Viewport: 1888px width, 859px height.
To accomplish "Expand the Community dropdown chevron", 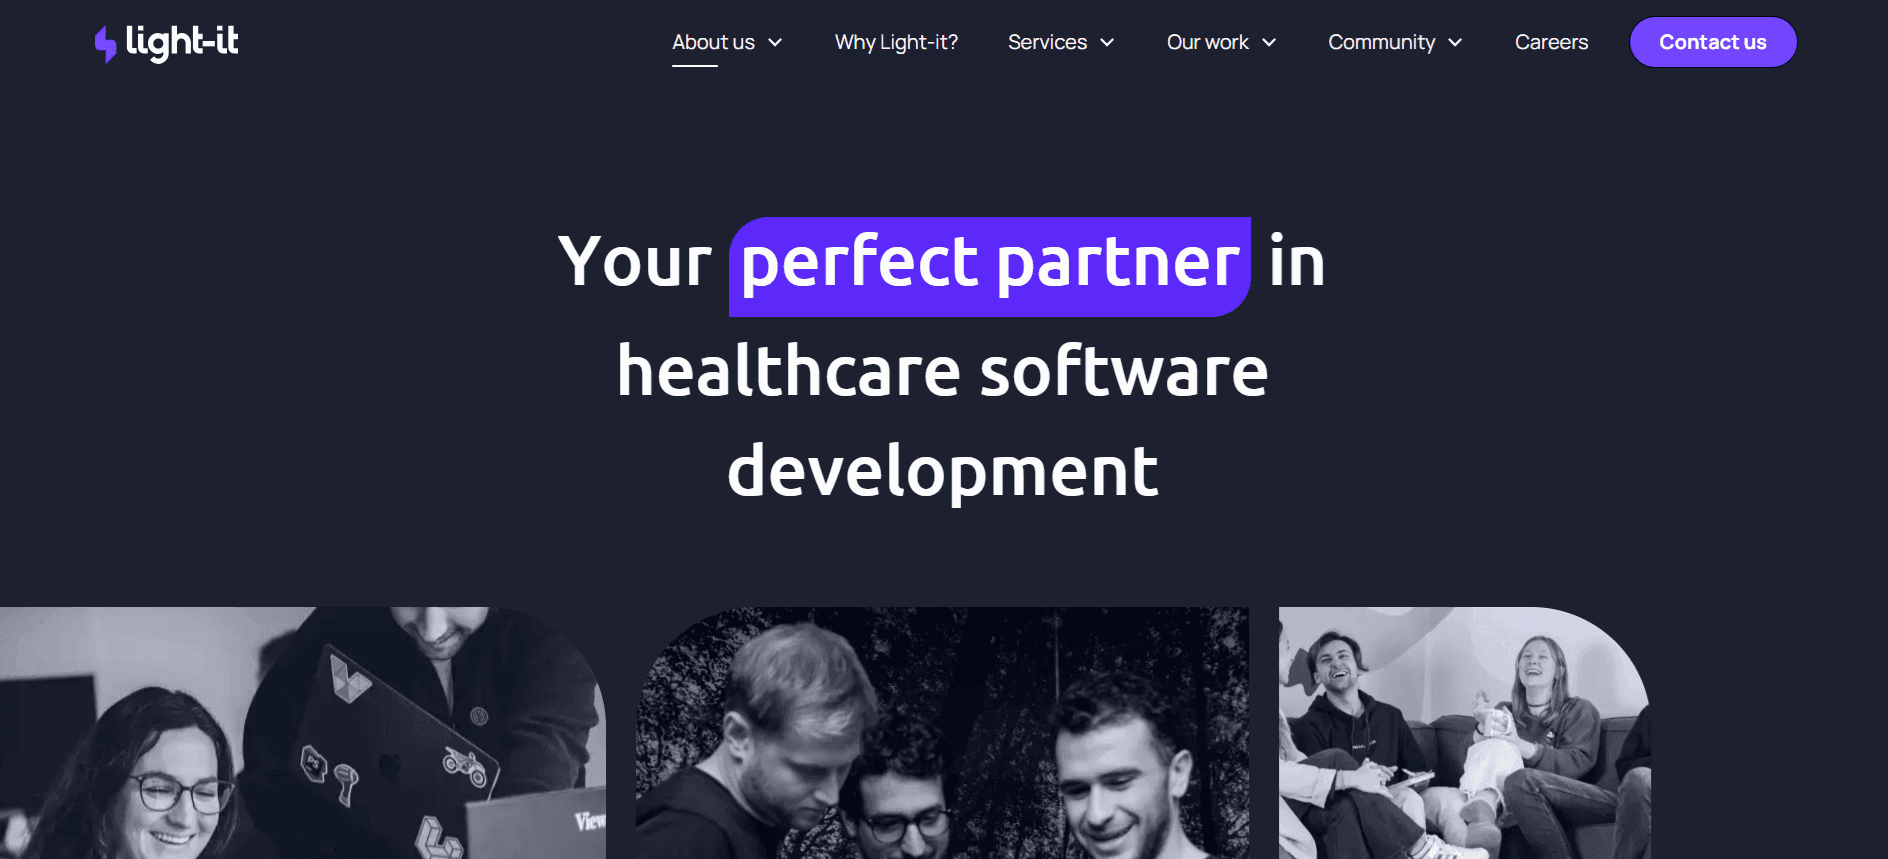I will [x=1455, y=42].
